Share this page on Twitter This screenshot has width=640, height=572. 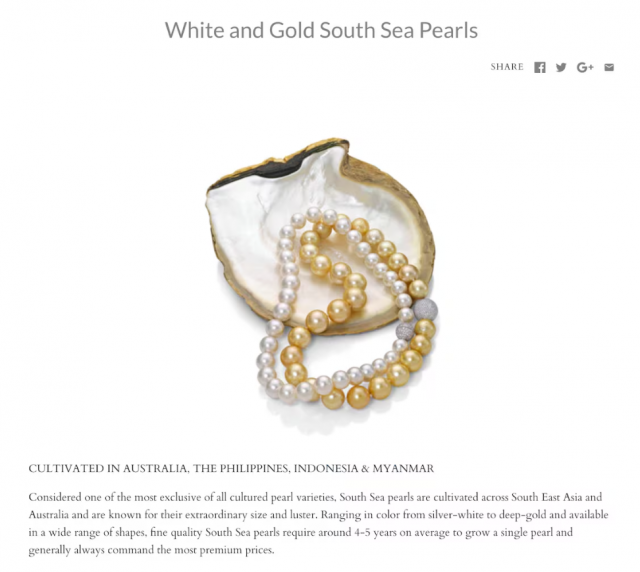[x=561, y=67]
